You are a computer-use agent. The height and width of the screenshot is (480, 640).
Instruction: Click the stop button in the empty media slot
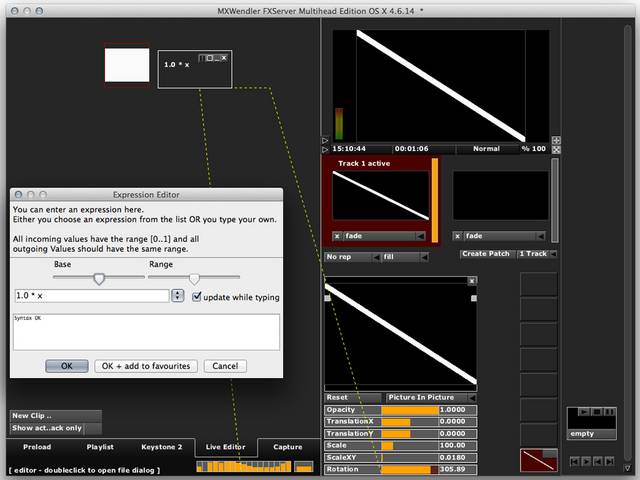pos(596,412)
